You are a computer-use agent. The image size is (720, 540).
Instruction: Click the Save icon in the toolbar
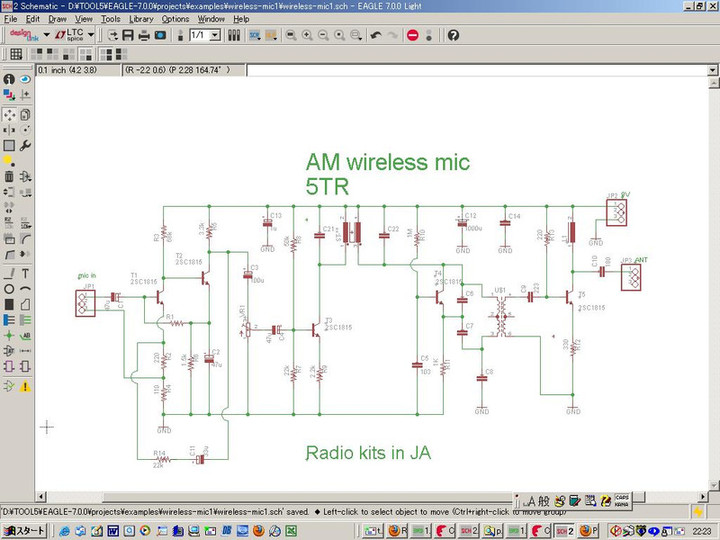[128, 35]
